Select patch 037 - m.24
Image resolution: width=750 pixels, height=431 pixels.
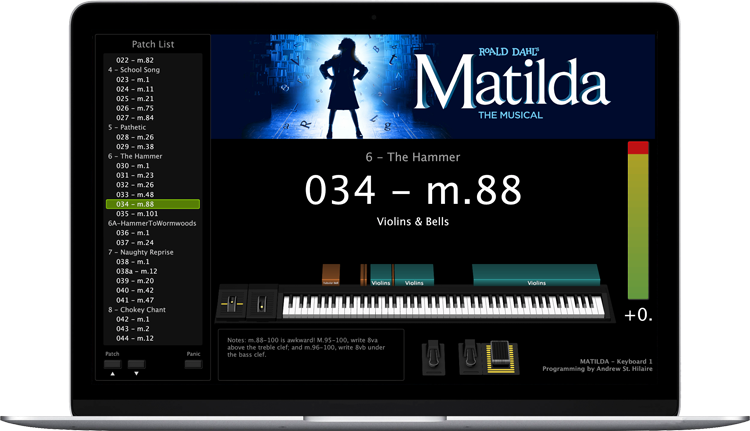[x=153, y=243]
